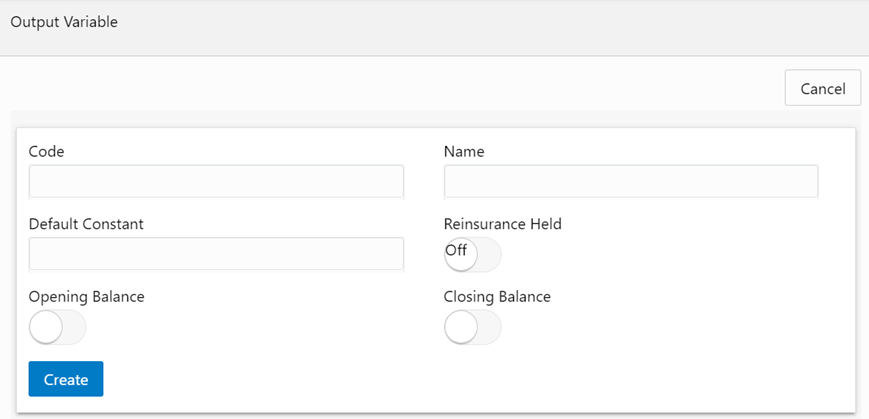The image size is (869, 419).
Task: Click into the Name text field
Action: 630,182
